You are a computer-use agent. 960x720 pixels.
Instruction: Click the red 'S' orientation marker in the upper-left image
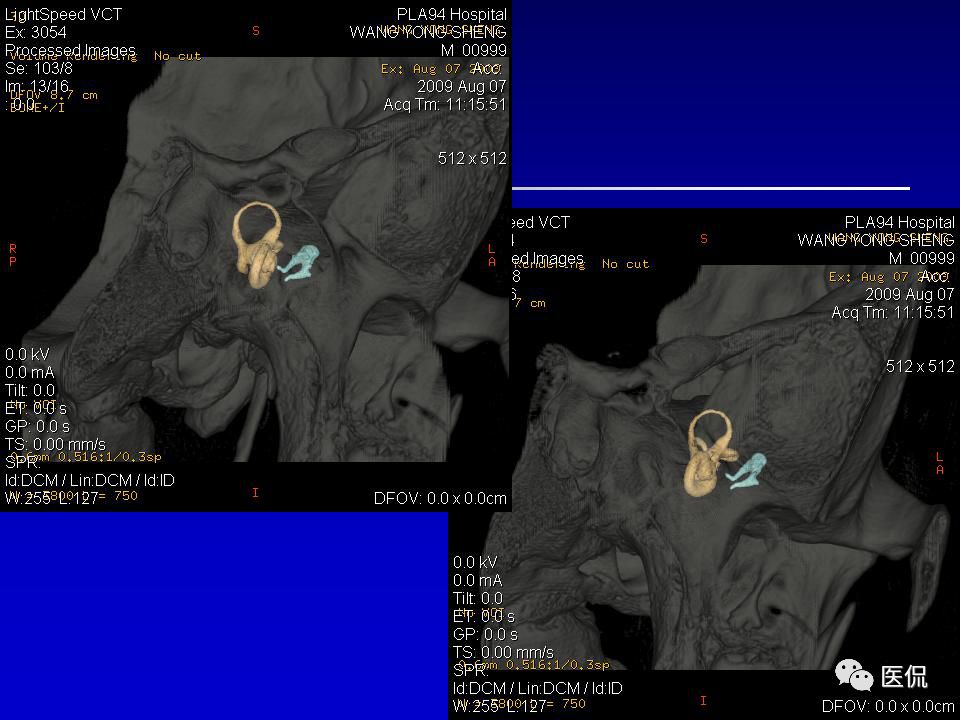256,31
